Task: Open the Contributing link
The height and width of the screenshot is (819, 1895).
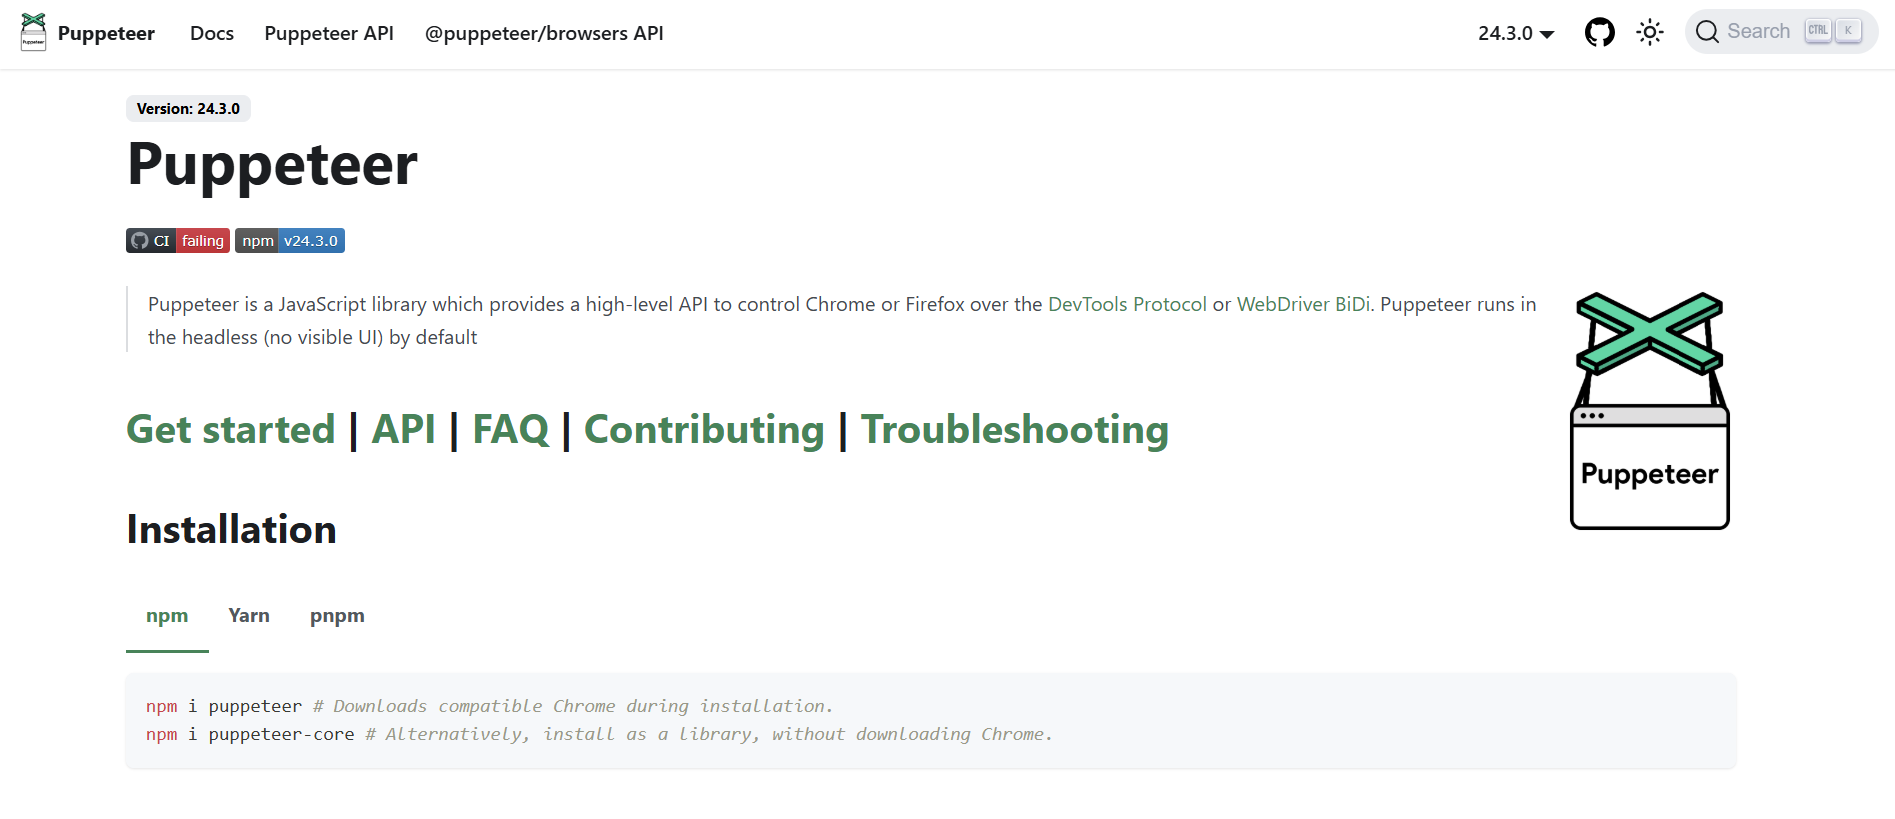Action: (704, 429)
